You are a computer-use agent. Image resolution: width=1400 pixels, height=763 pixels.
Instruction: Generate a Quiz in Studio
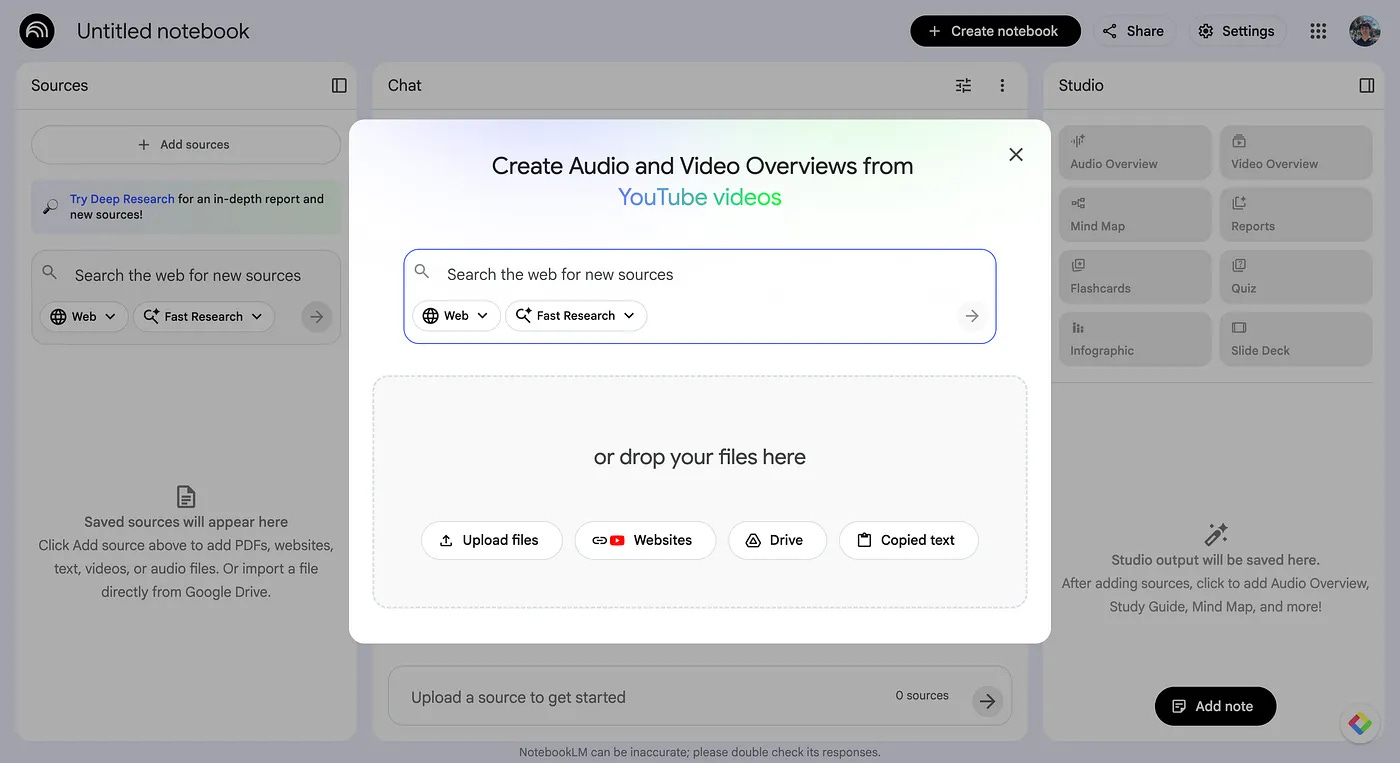[1296, 277]
